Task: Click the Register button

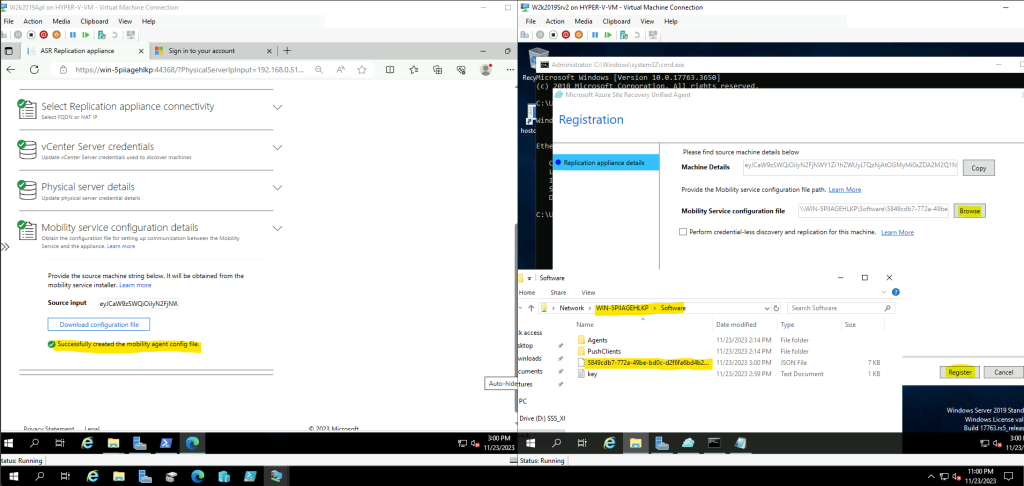Action: (x=959, y=372)
